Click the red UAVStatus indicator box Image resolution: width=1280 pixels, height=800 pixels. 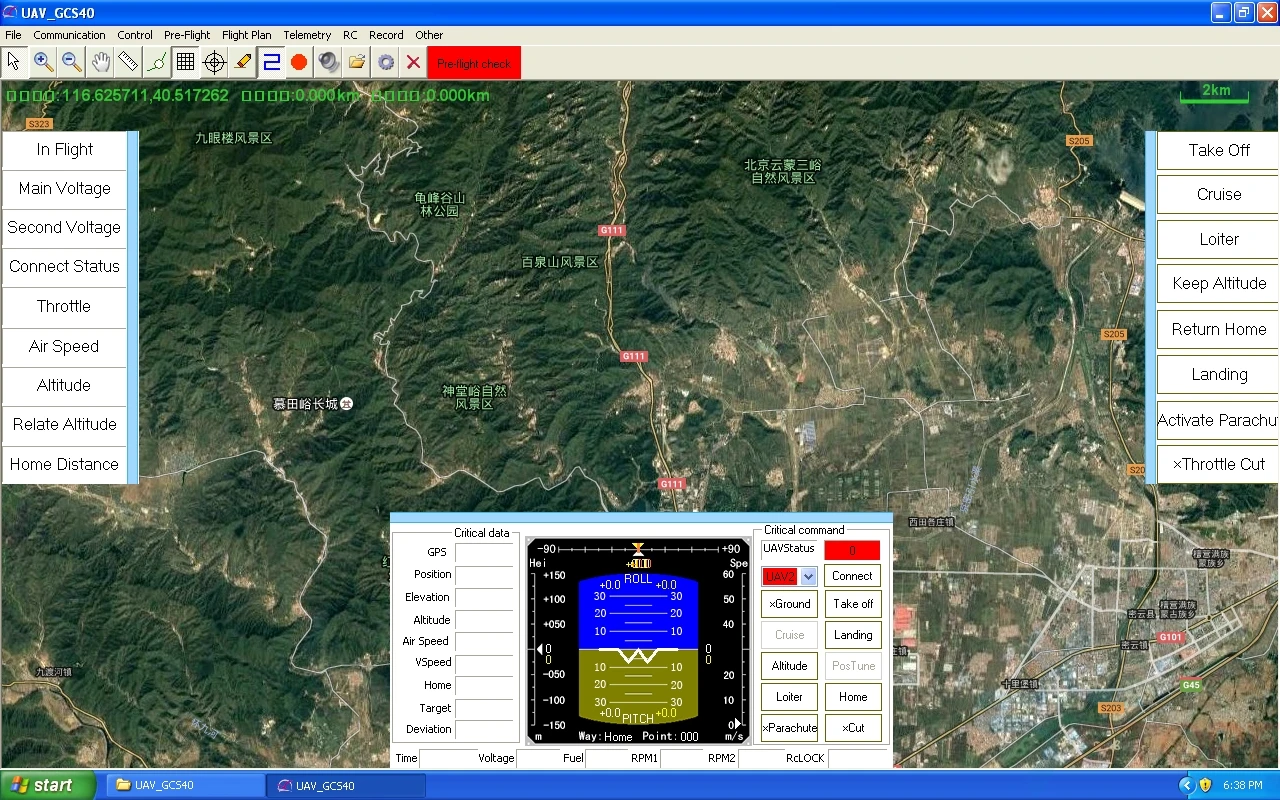[852, 550]
